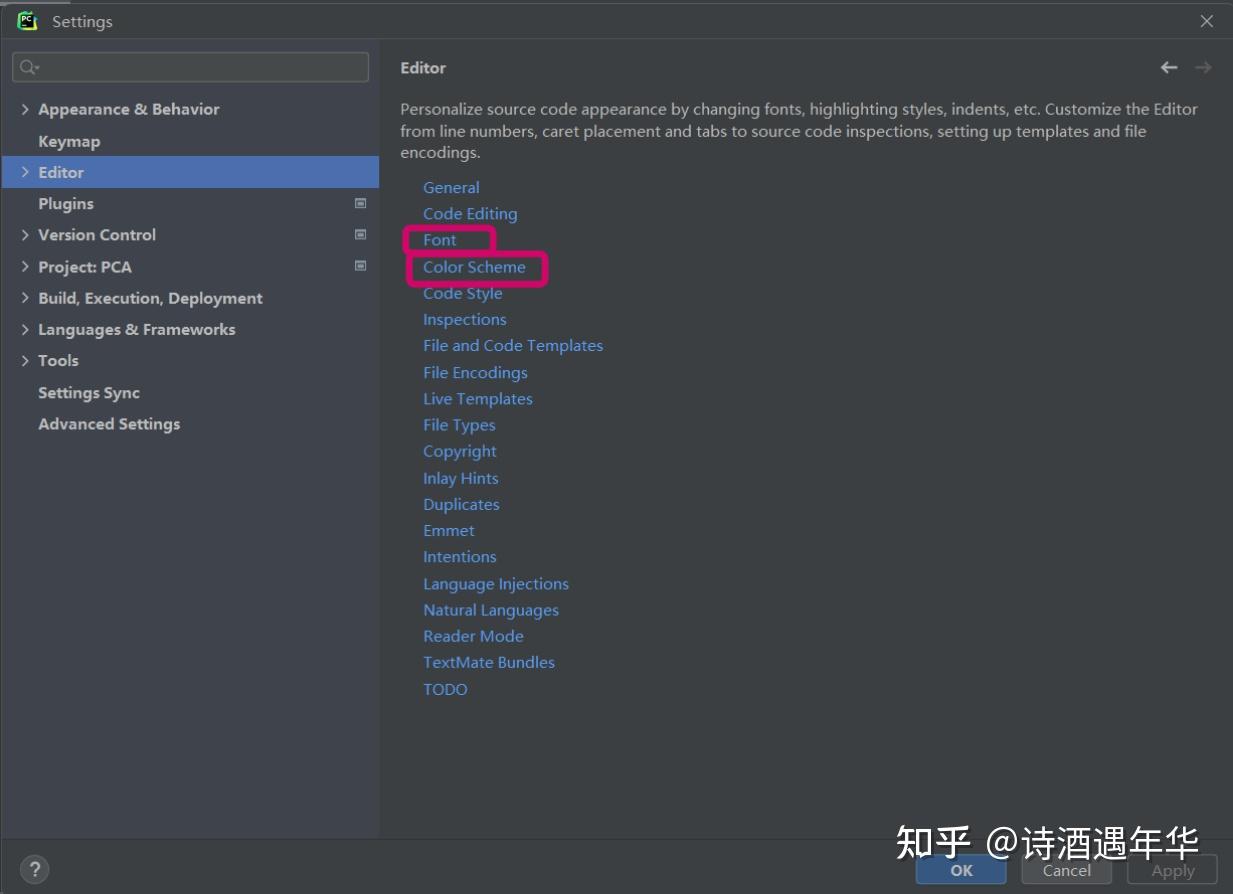Select Editor in the settings tree
Image resolution: width=1233 pixels, height=894 pixels.
(190, 172)
